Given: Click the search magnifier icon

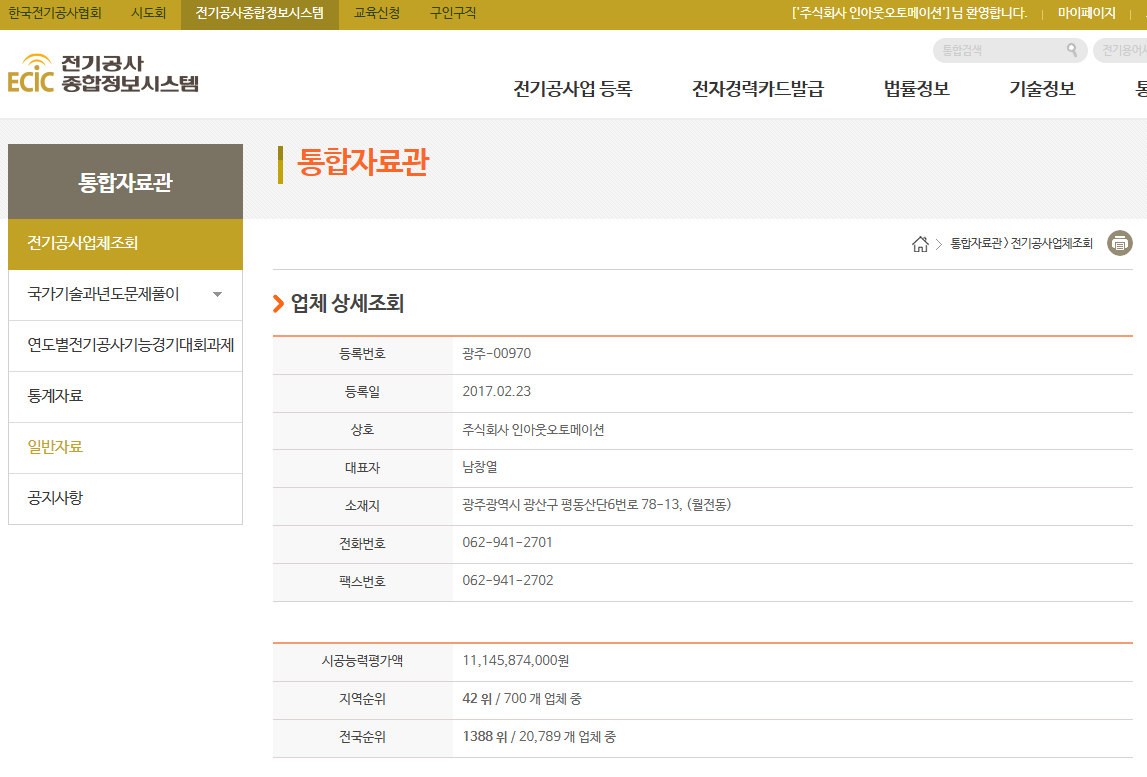Looking at the screenshot, I should (x=1072, y=50).
